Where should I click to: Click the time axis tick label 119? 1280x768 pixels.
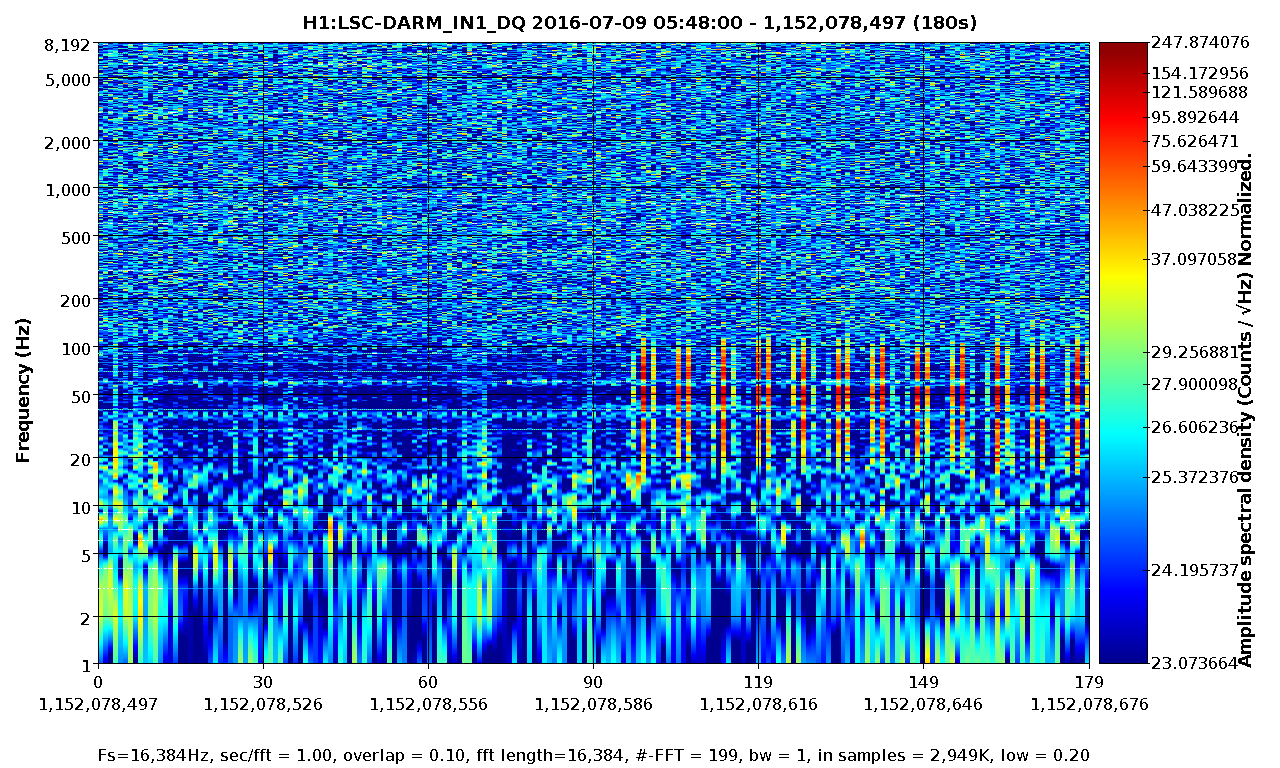click(759, 682)
